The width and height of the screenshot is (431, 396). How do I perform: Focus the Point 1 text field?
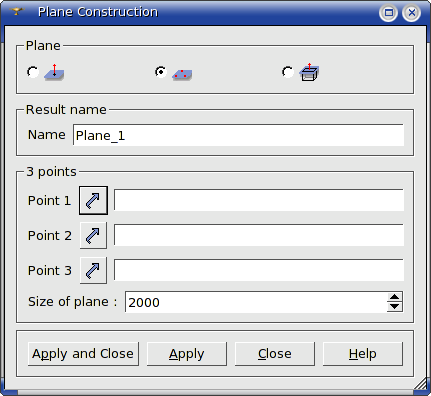(x=259, y=200)
